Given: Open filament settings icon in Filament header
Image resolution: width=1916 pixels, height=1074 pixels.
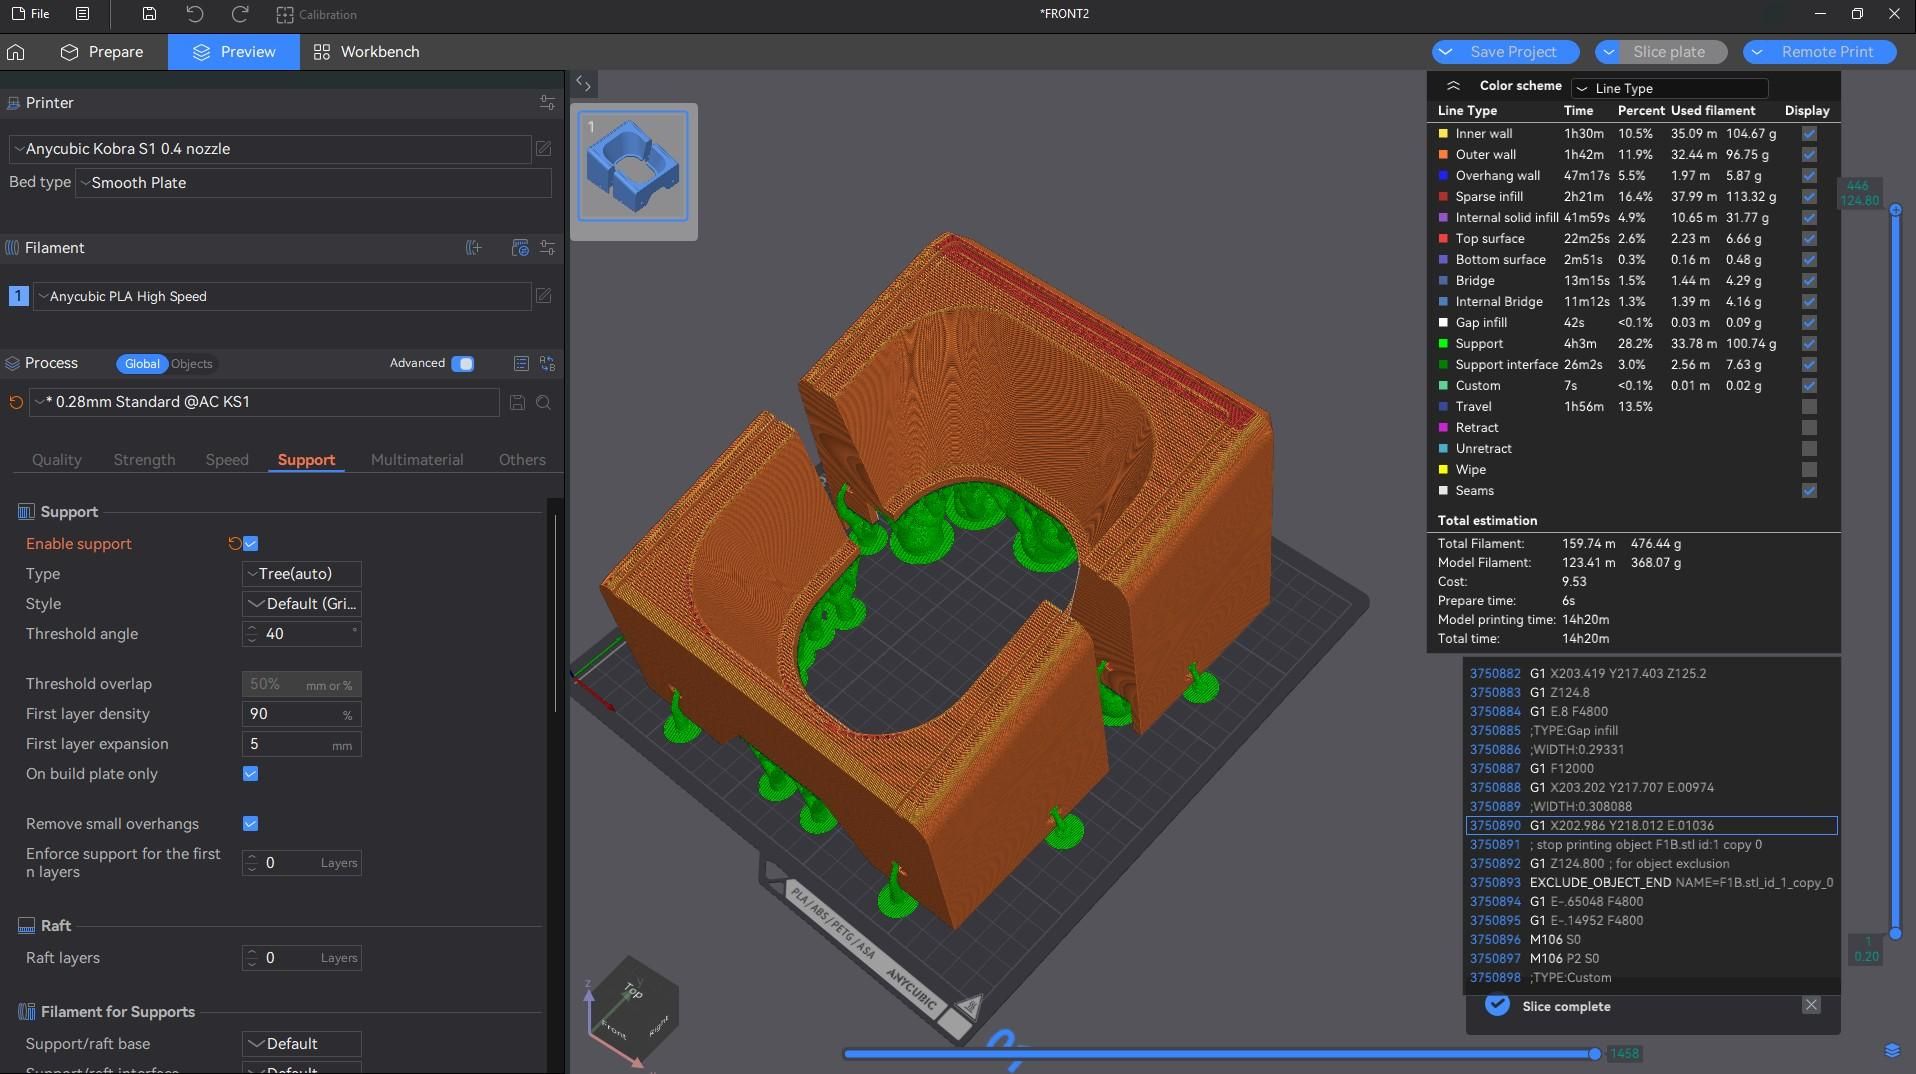Looking at the screenshot, I should tap(547, 248).
